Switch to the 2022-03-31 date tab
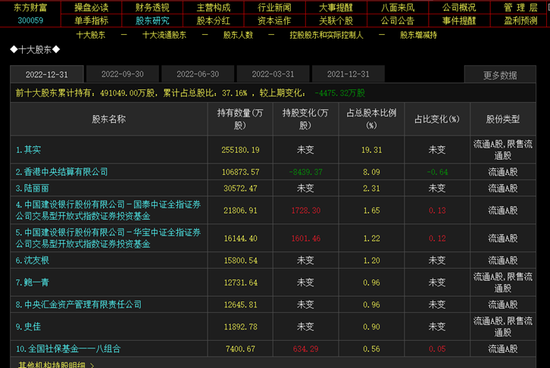 click(273, 74)
